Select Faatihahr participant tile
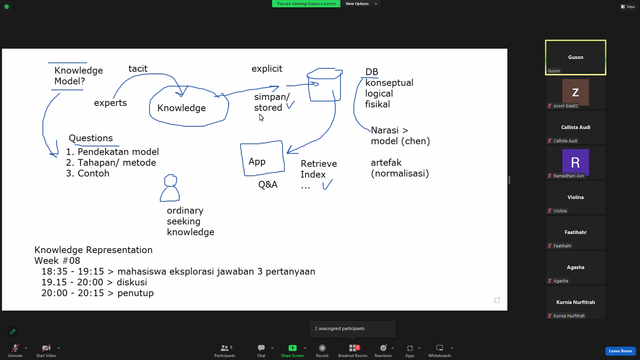The height and width of the screenshot is (360, 640). [576, 233]
